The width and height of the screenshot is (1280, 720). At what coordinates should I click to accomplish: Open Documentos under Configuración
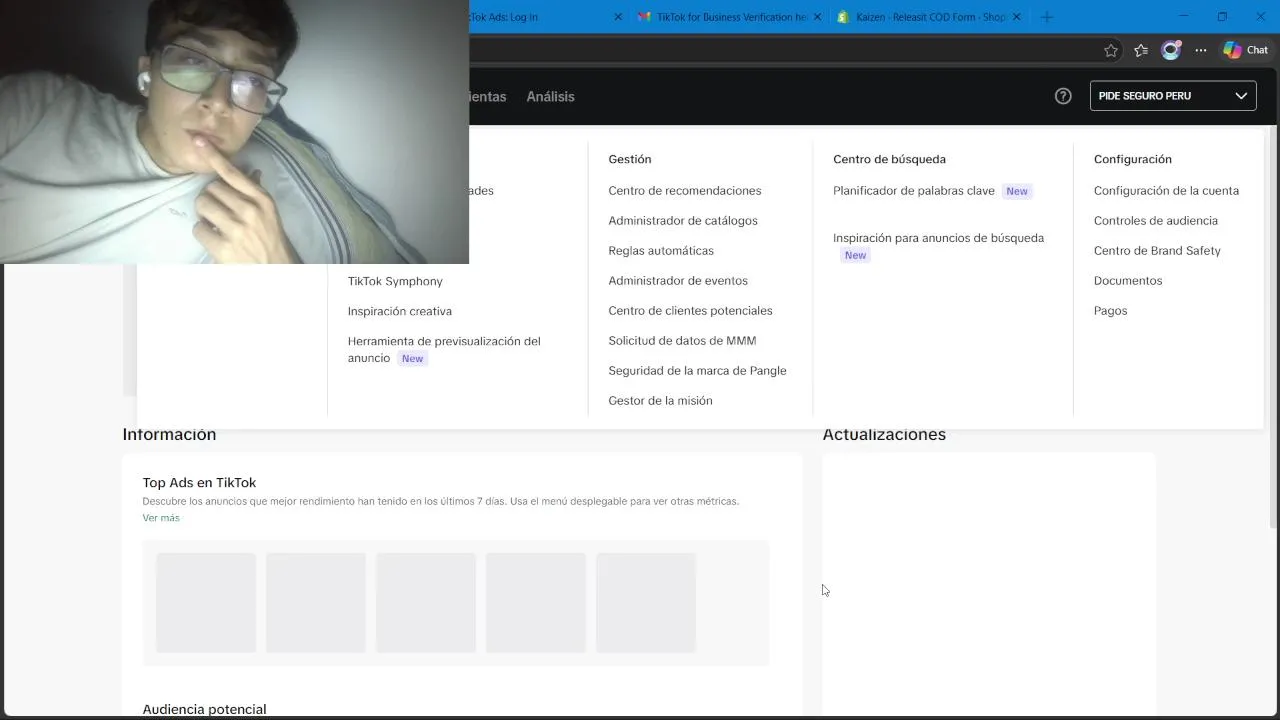(1128, 280)
